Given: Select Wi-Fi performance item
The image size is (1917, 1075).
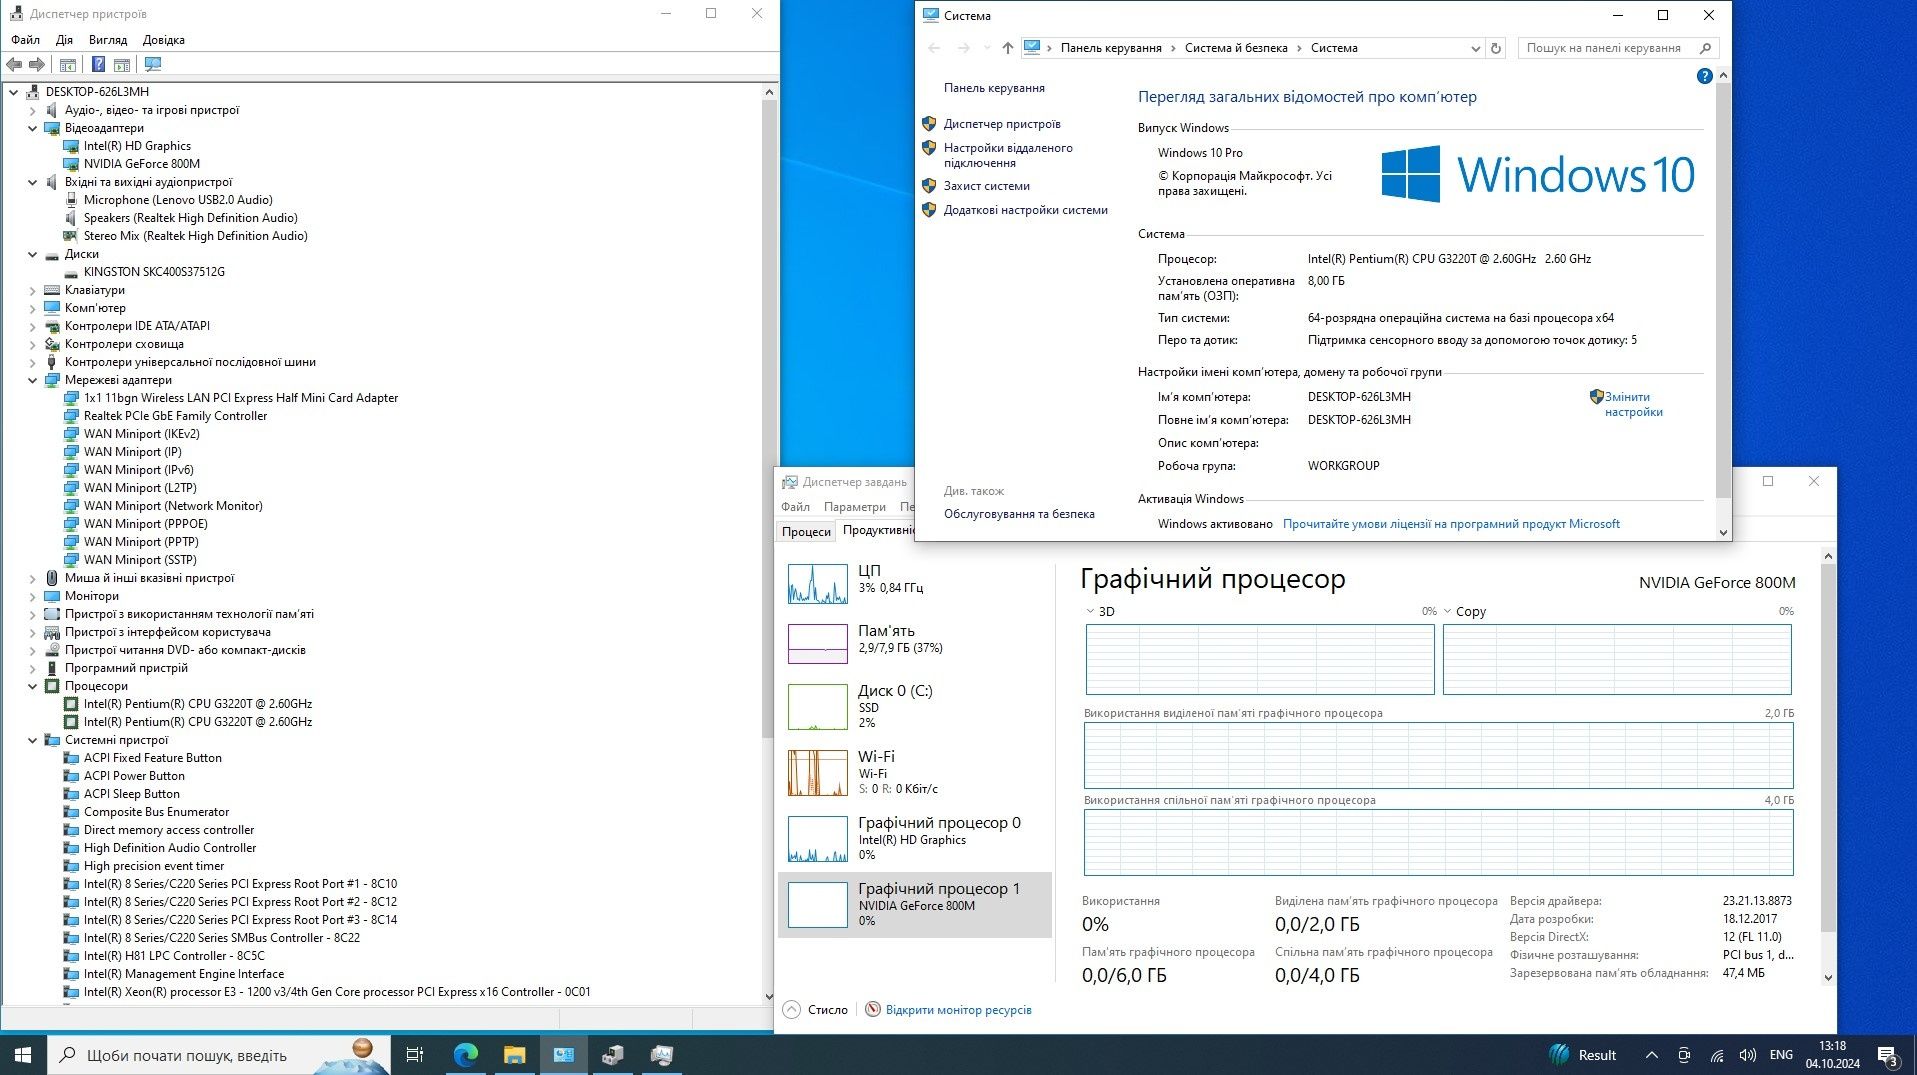Looking at the screenshot, I should [914, 772].
